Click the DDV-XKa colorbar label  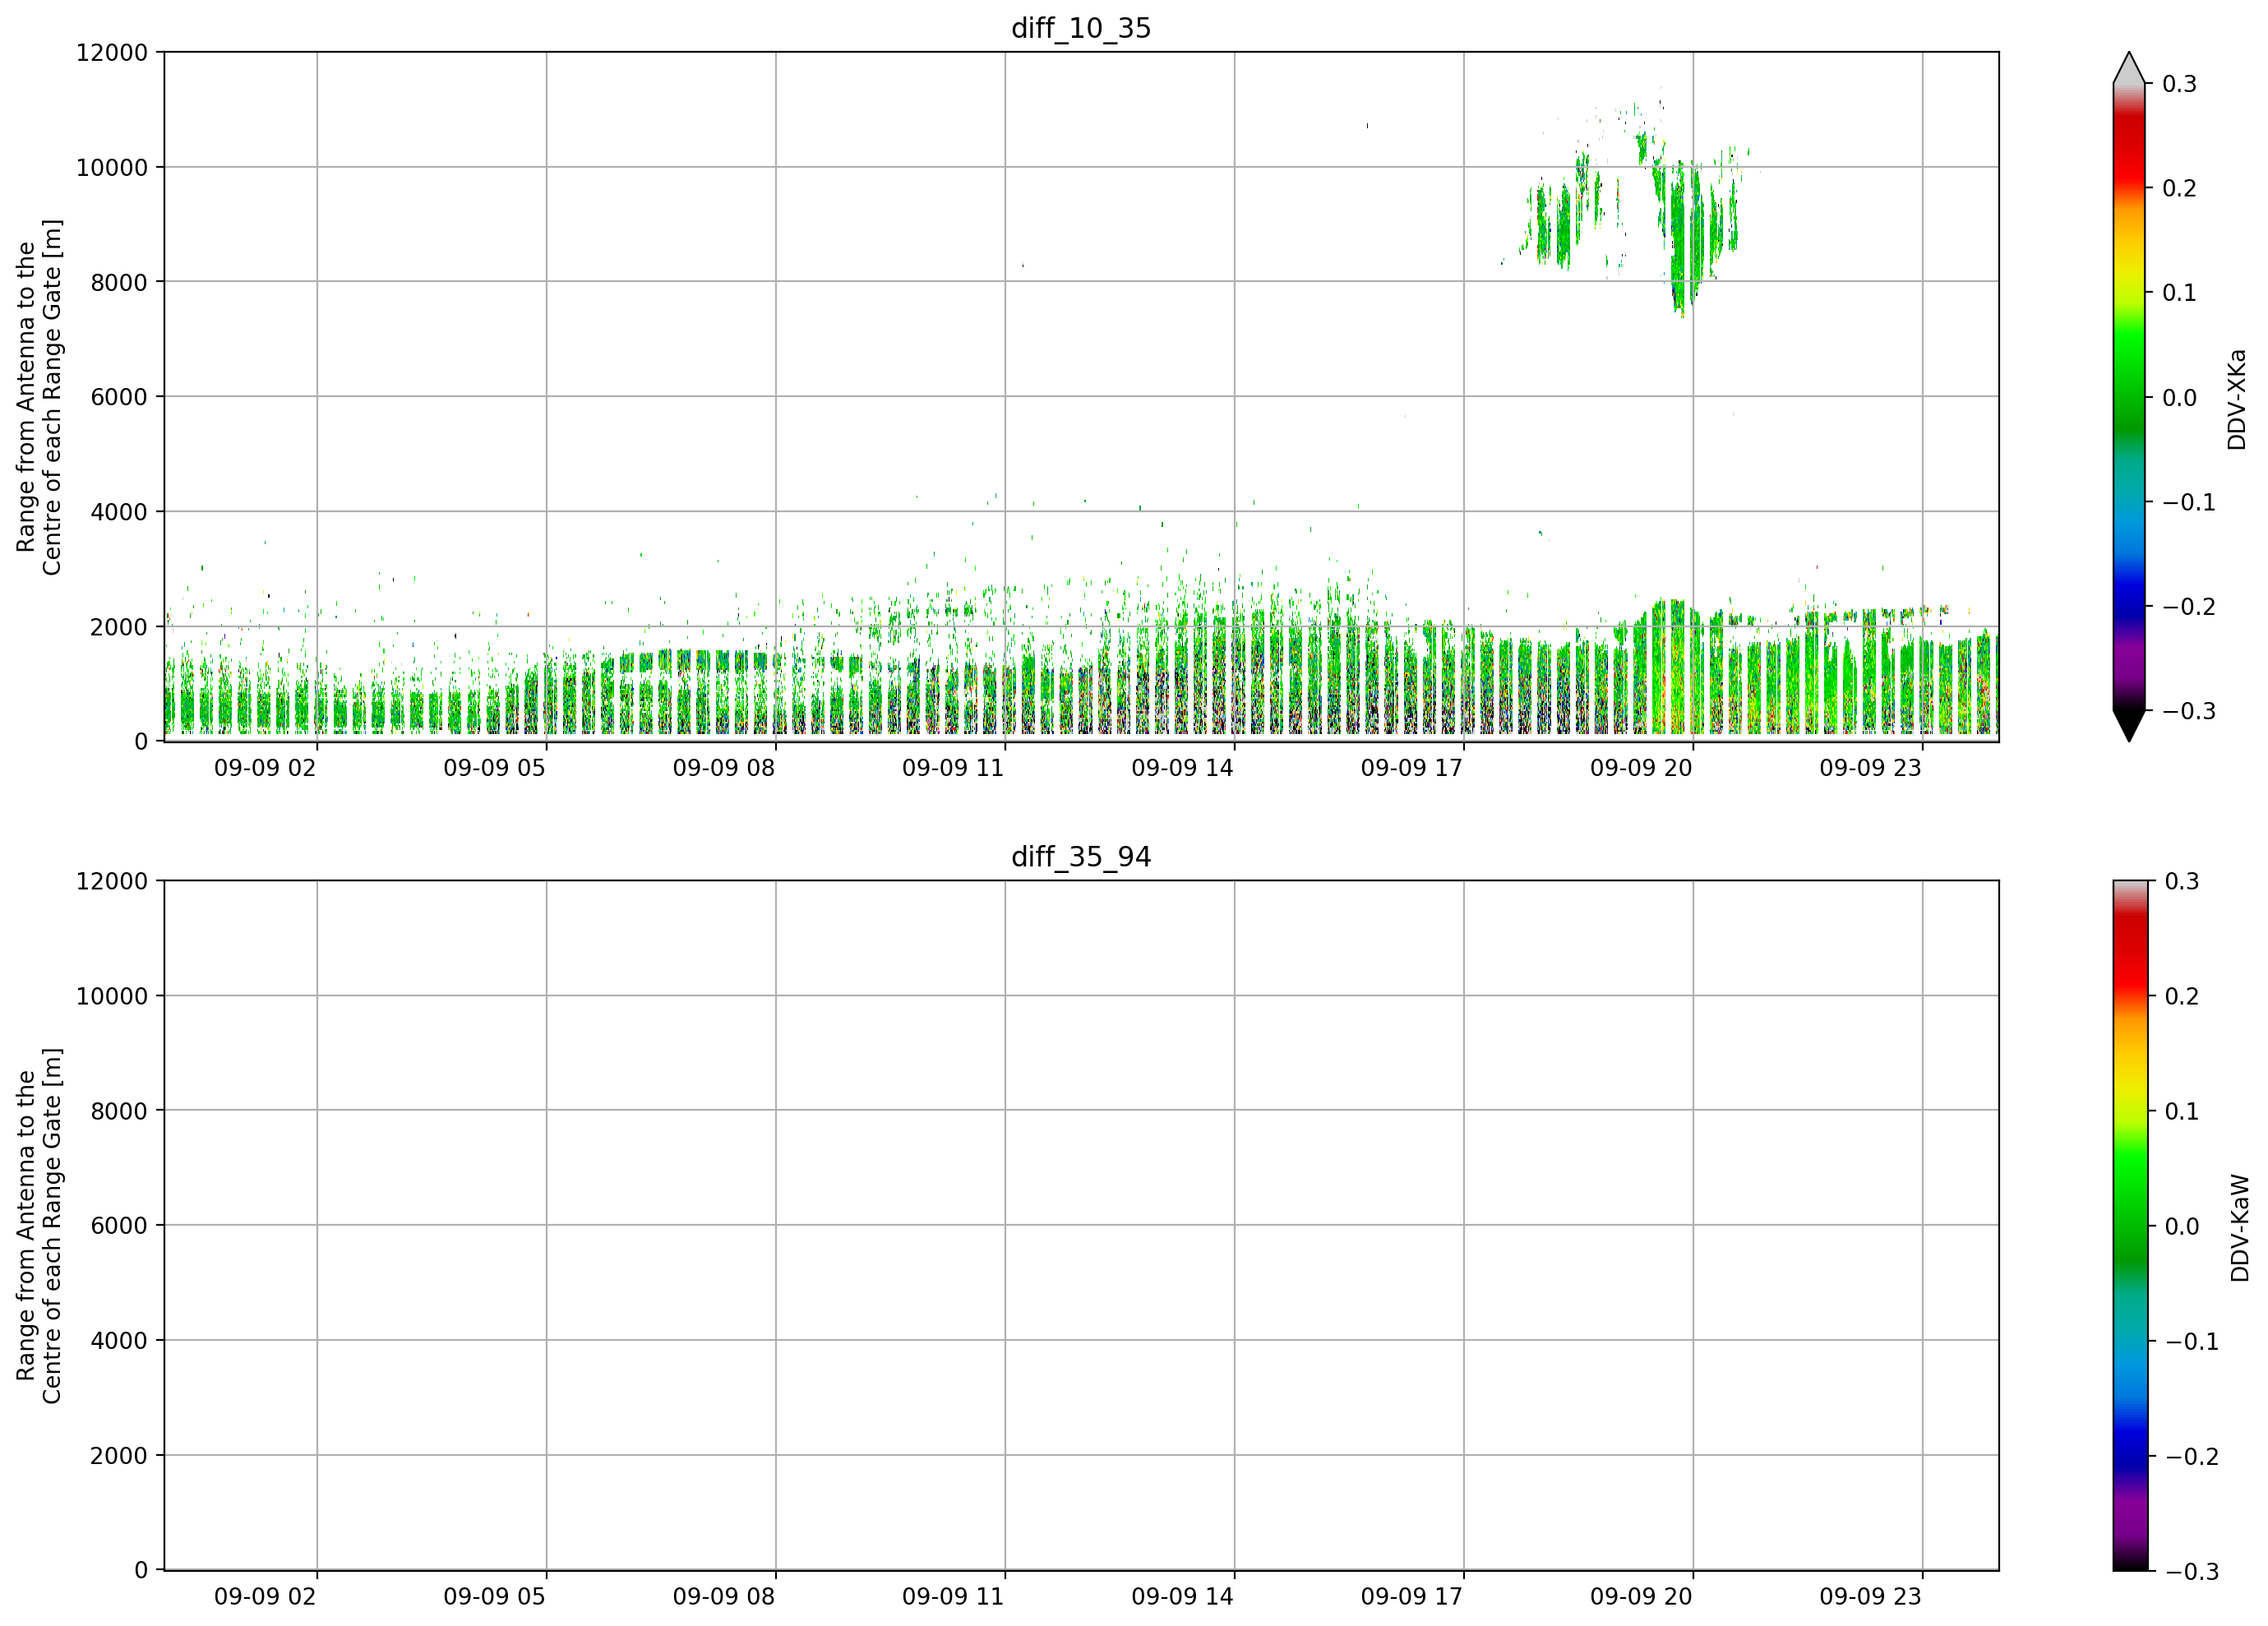pos(2237,399)
